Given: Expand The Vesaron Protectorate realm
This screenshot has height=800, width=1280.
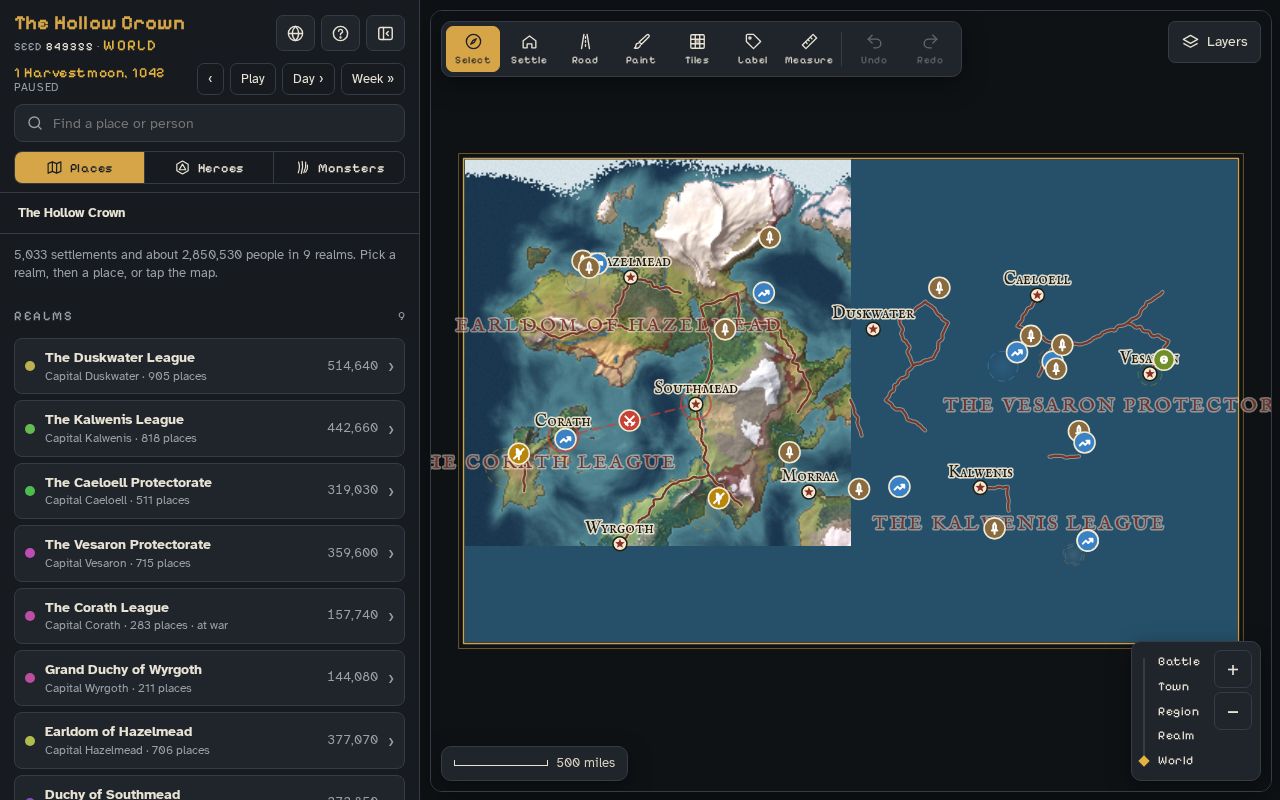Looking at the screenshot, I should (x=209, y=553).
